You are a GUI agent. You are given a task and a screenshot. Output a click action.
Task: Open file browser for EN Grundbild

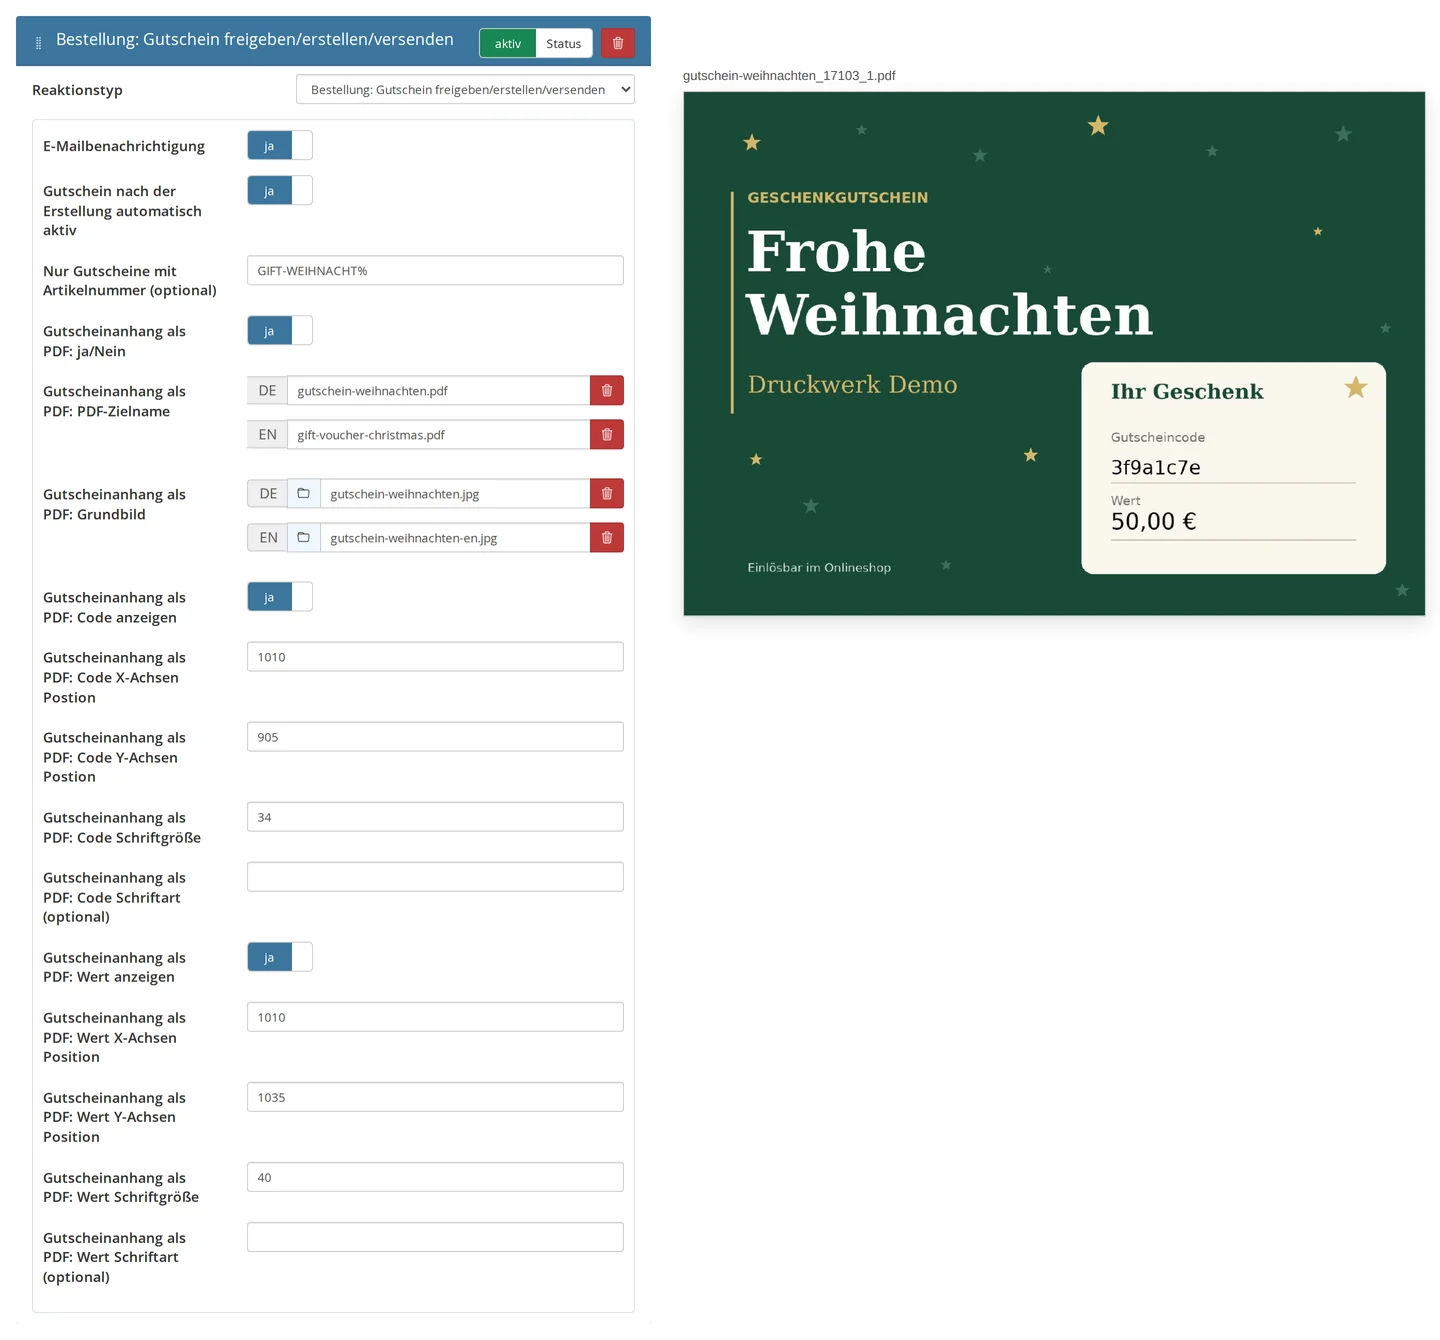(304, 538)
